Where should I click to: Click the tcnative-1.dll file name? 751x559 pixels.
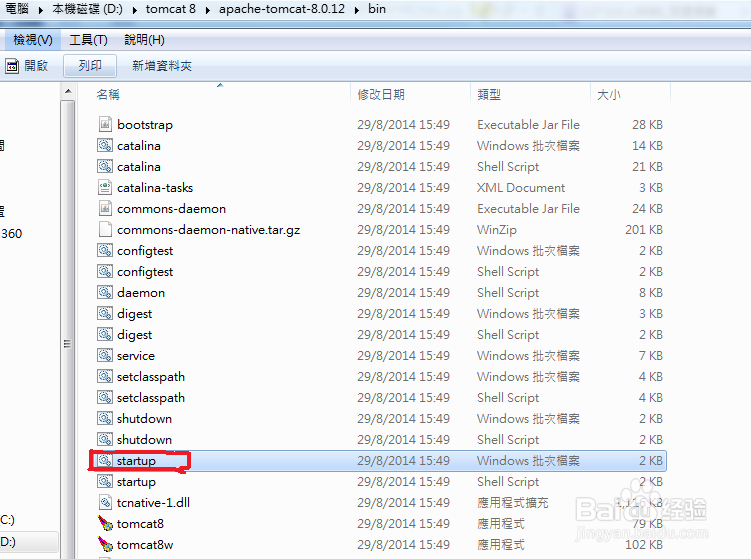pos(153,502)
